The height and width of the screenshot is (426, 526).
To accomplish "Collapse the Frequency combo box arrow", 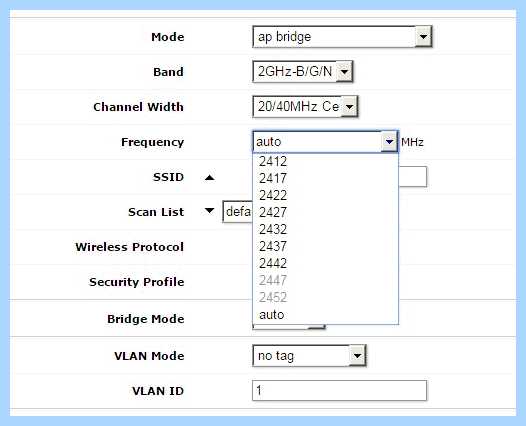I will click(389, 142).
